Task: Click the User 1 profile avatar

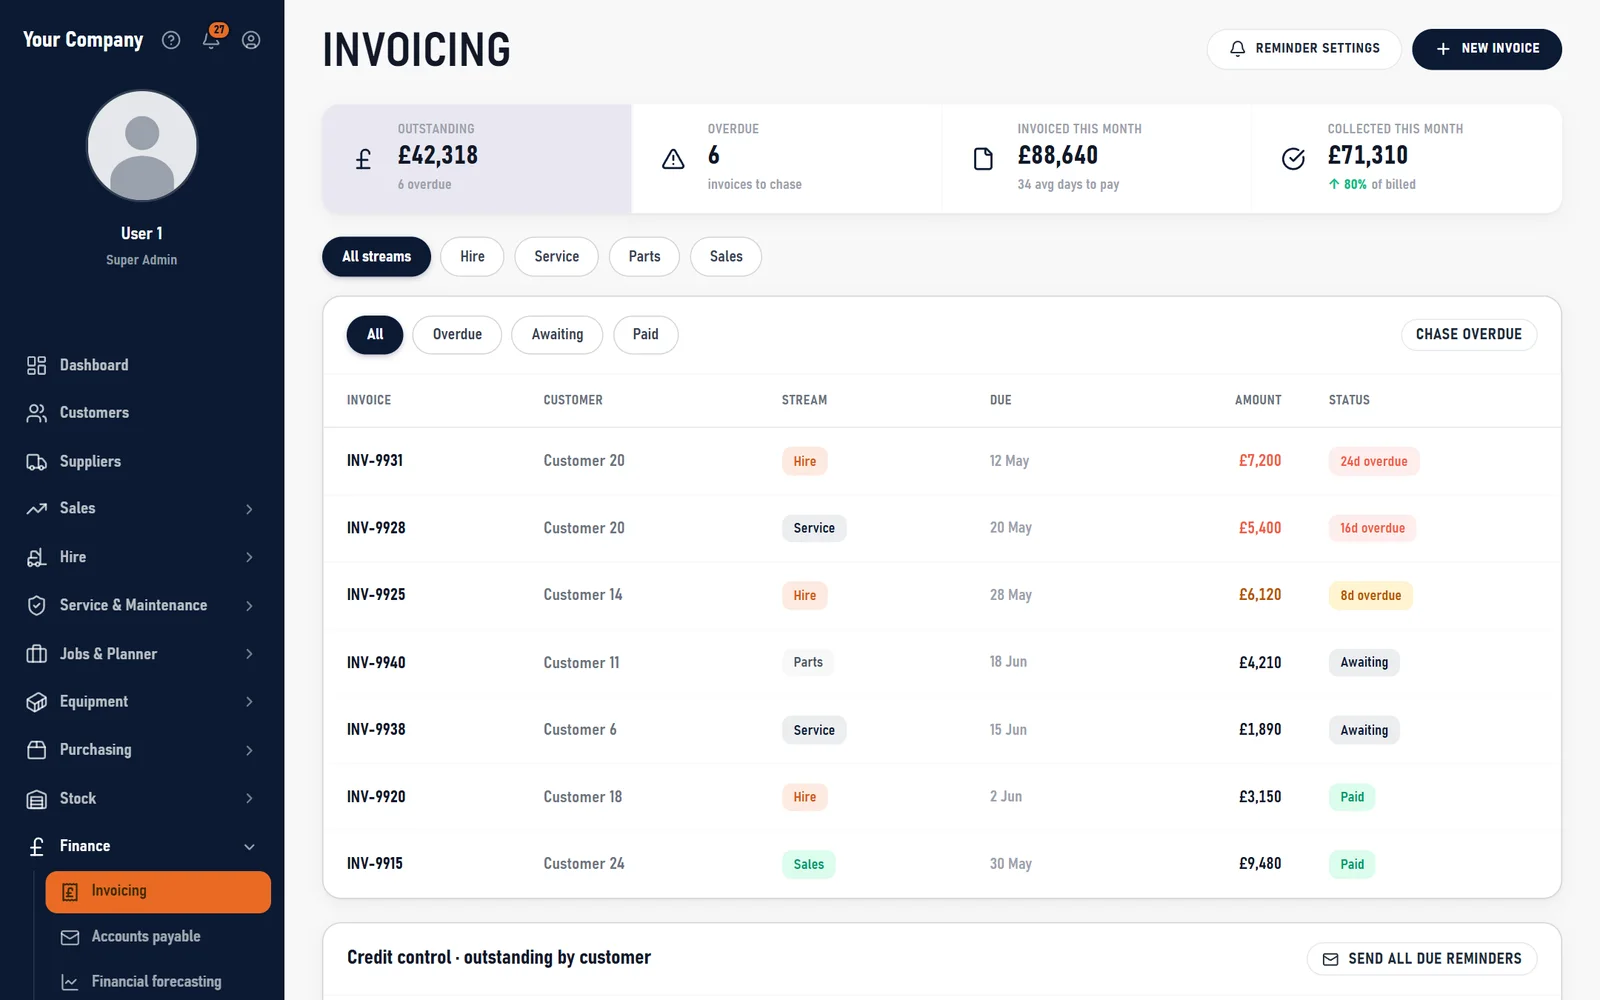Action: tap(142, 146)
